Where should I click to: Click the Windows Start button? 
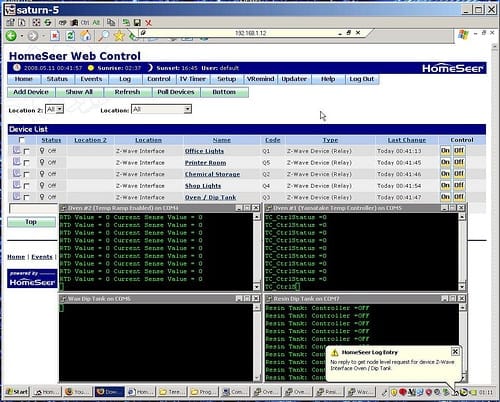(17, 392)
